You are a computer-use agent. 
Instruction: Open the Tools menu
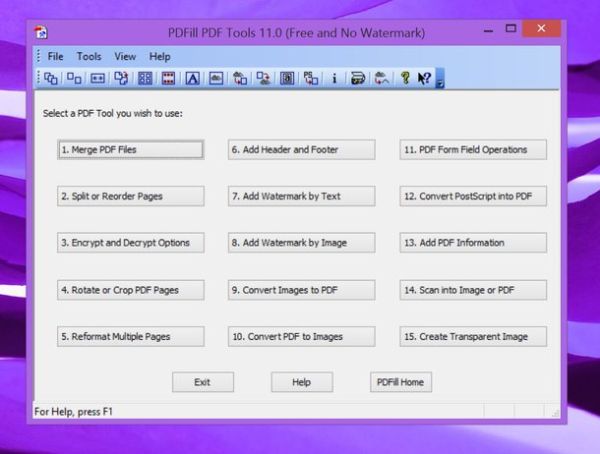[x=89, y=56]
